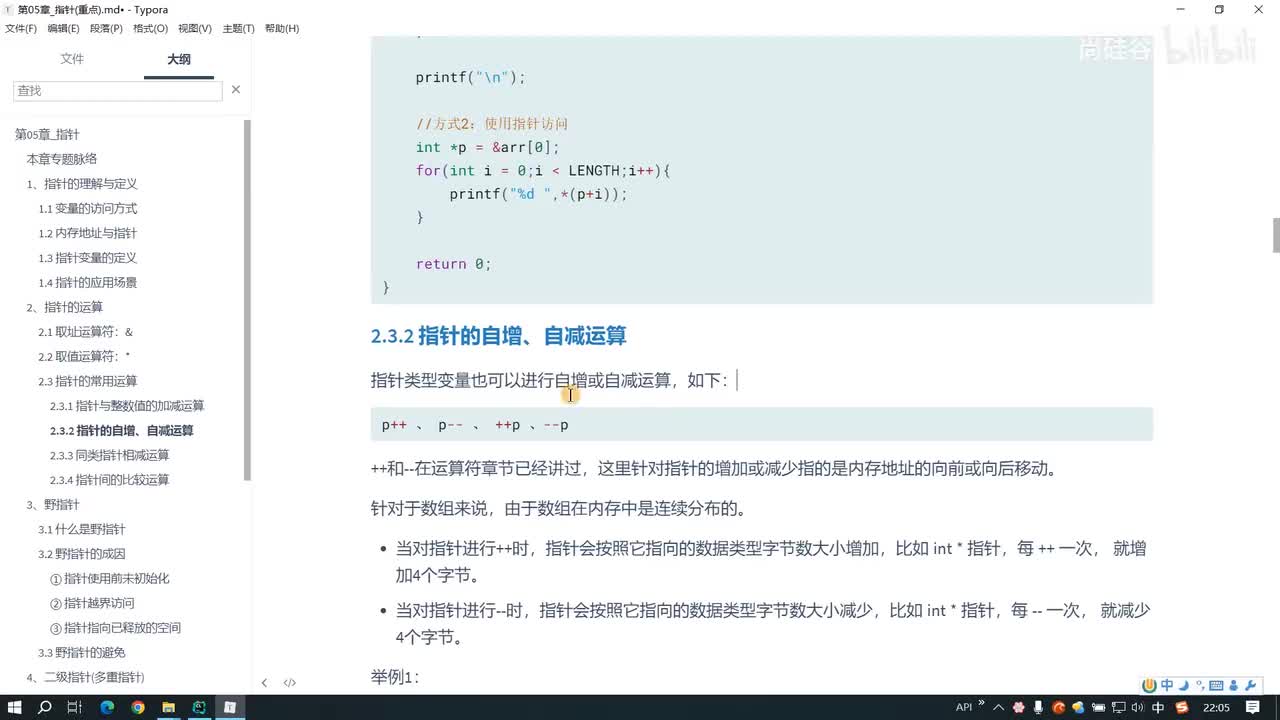
Task: Open outline entry 1.1 变量的访问方式
Action: coord(88,208)
